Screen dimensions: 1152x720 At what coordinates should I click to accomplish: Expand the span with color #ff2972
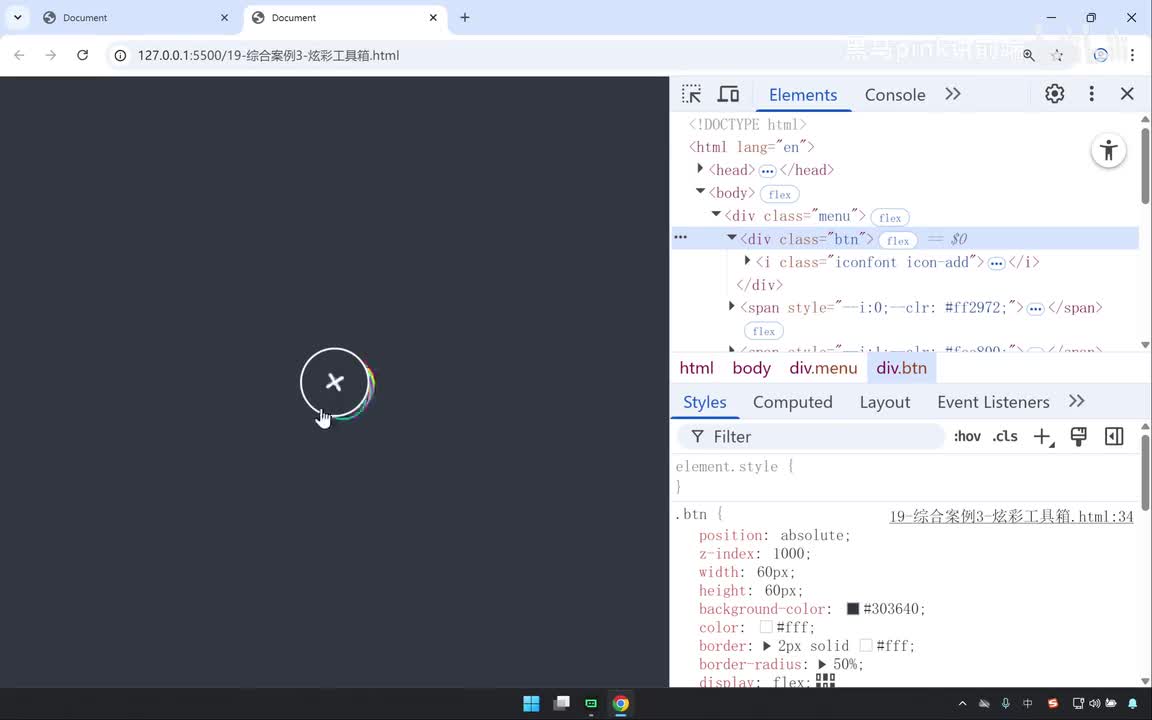(x=732, y=306)
